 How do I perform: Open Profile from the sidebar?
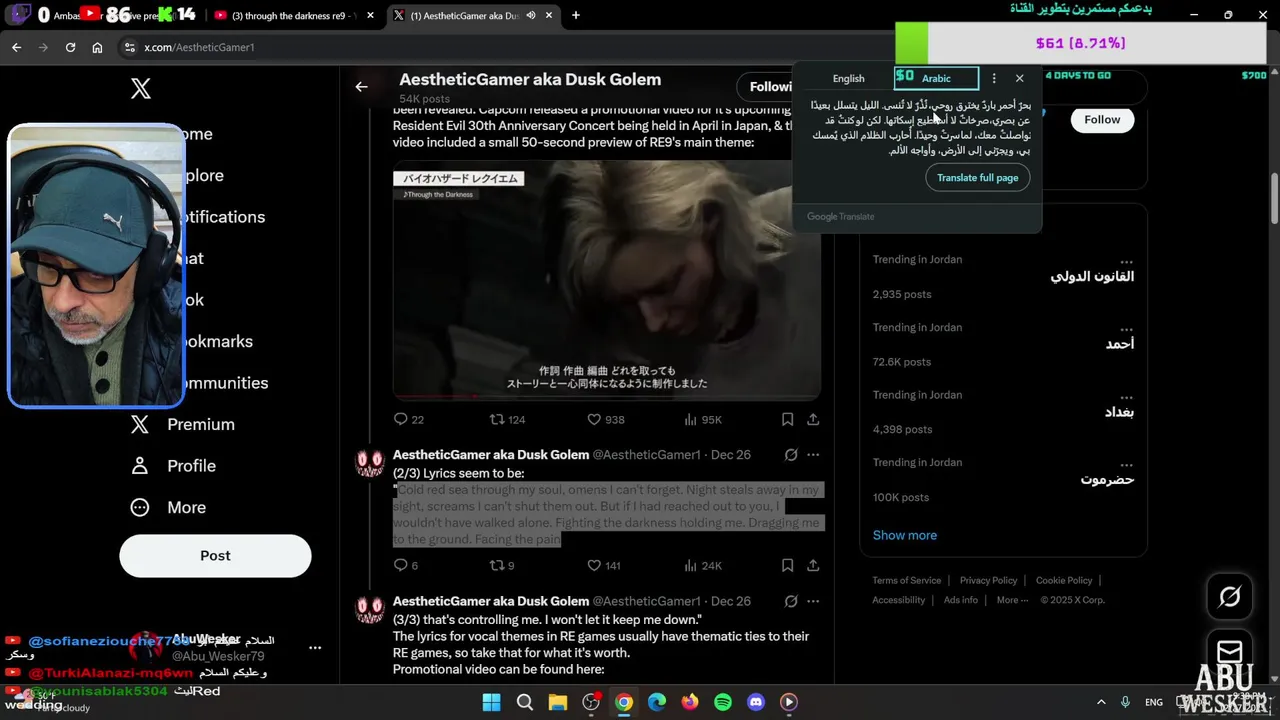(174, 466)
